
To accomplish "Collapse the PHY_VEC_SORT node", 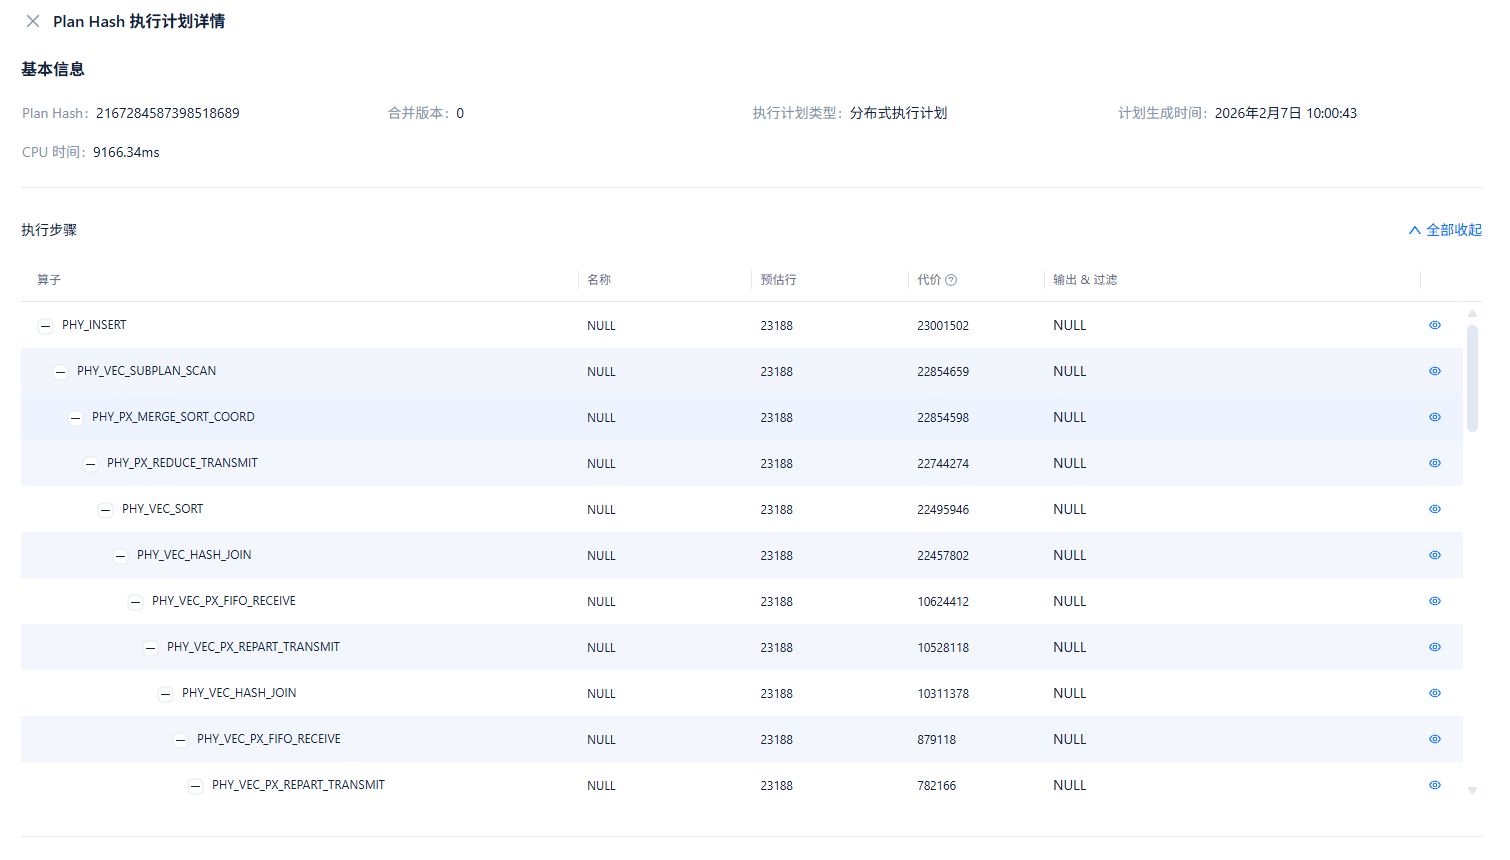I will coord(105,510).
